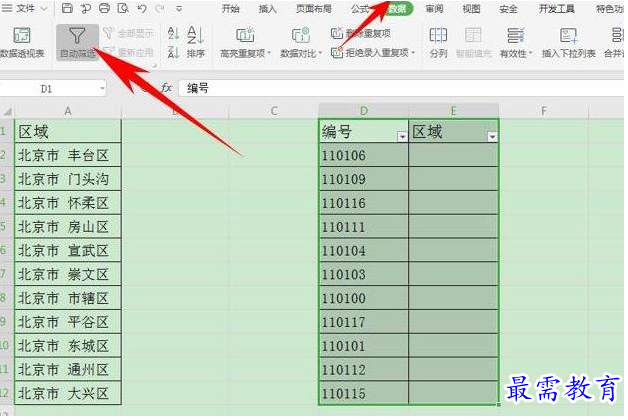Click the Print Preview icon
The image size is (628, 420).
123,8
